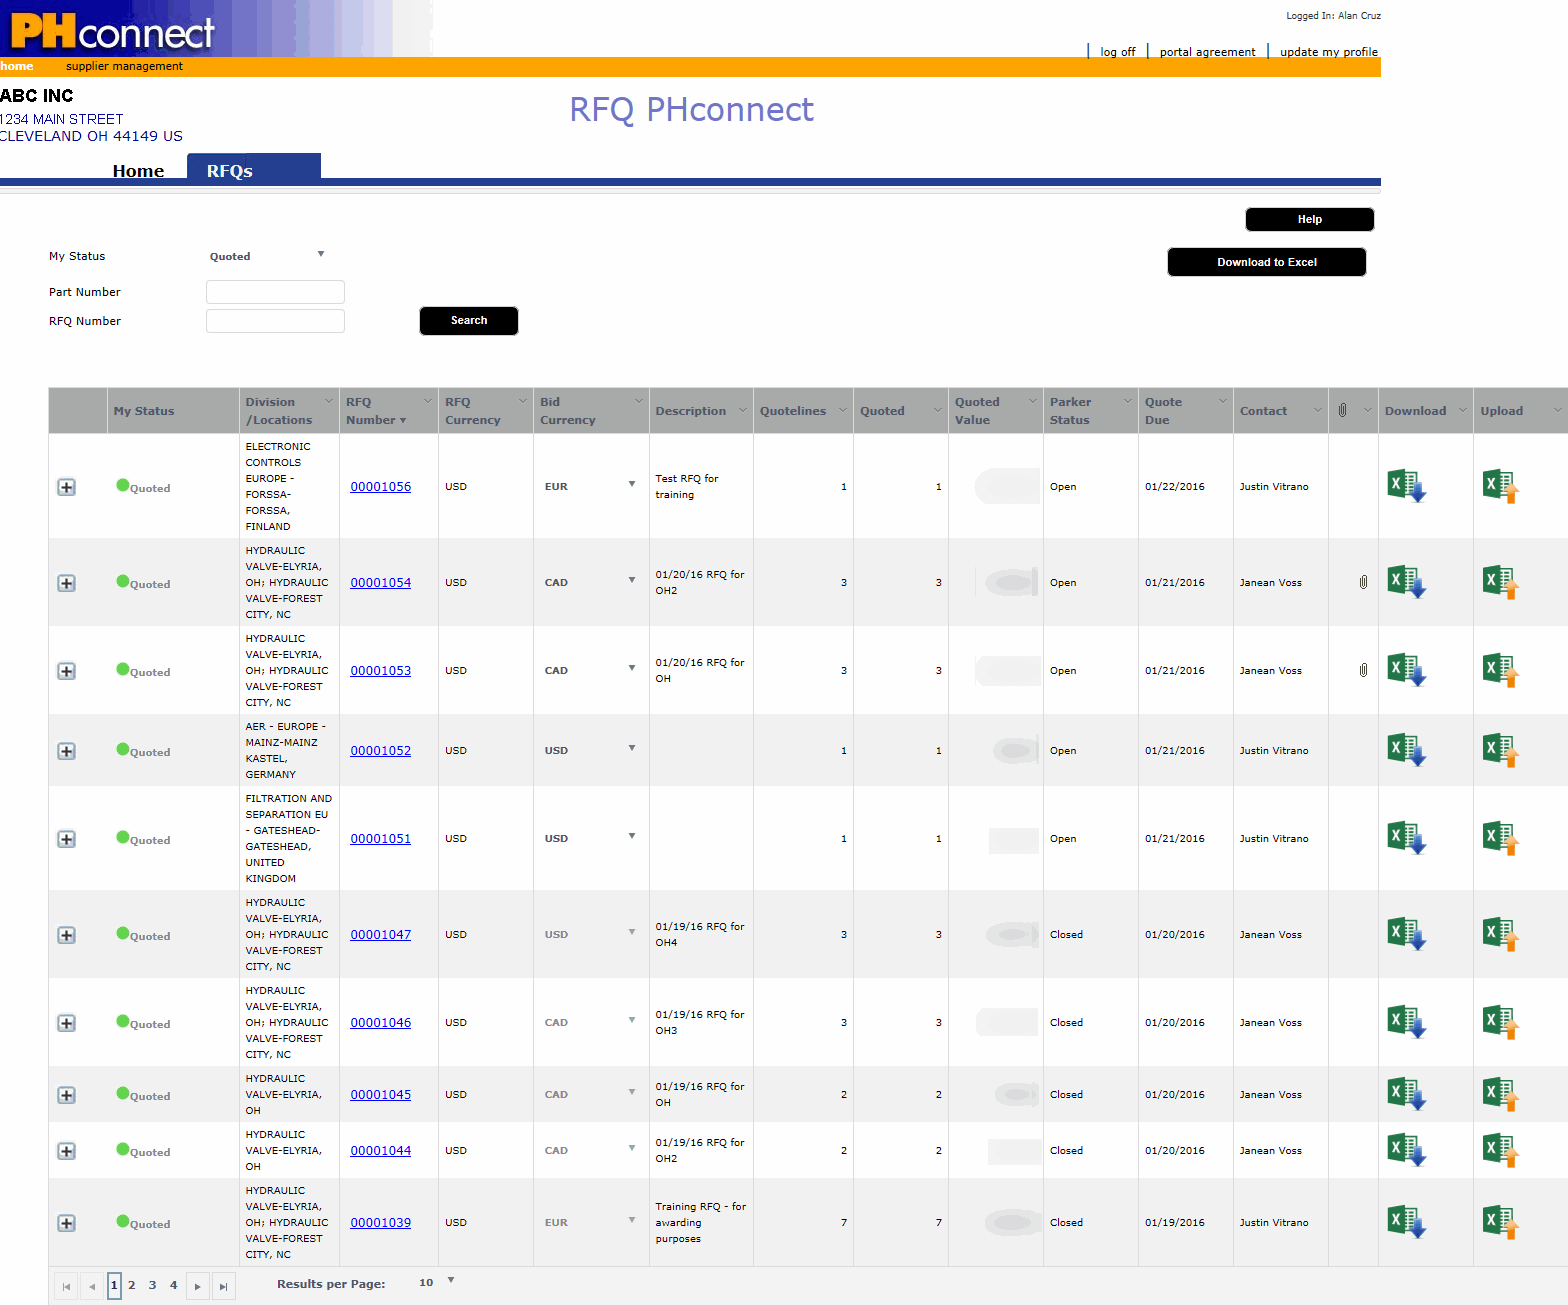Screen dimensions: 1568x1305
Task: Expand row details for RFQ 00001045
Action: point(66,1095)
